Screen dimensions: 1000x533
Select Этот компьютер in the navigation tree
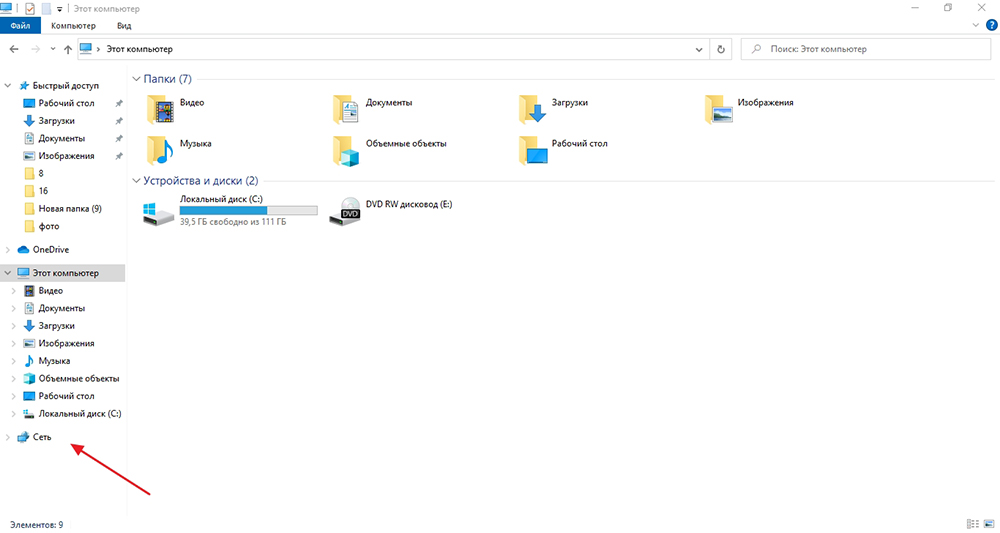62,273
